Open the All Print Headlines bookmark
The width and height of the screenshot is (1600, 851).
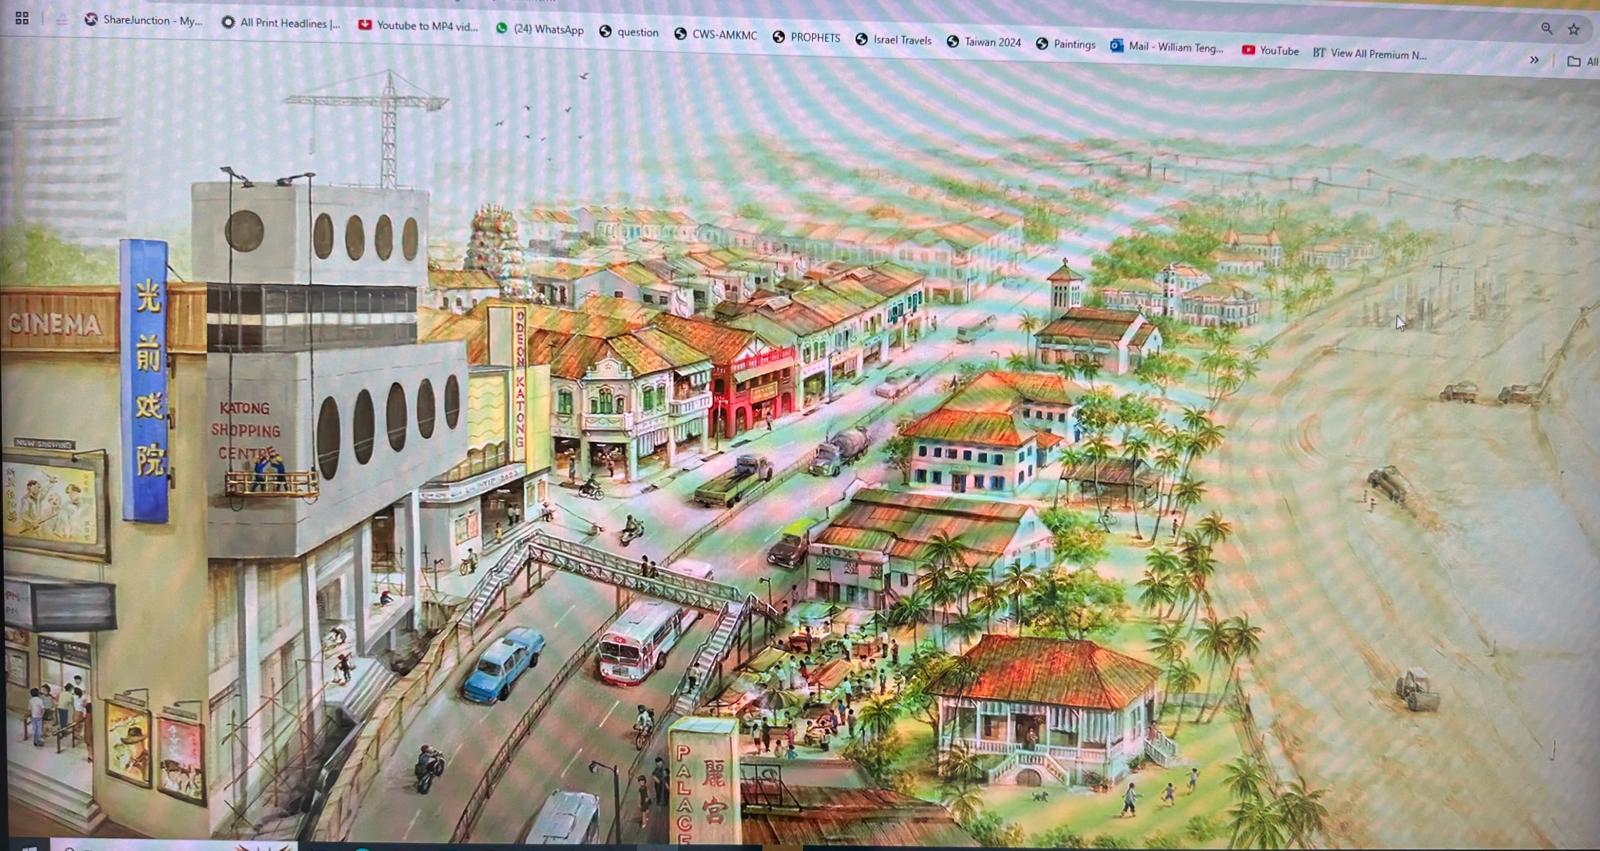(x=281, y=23)
